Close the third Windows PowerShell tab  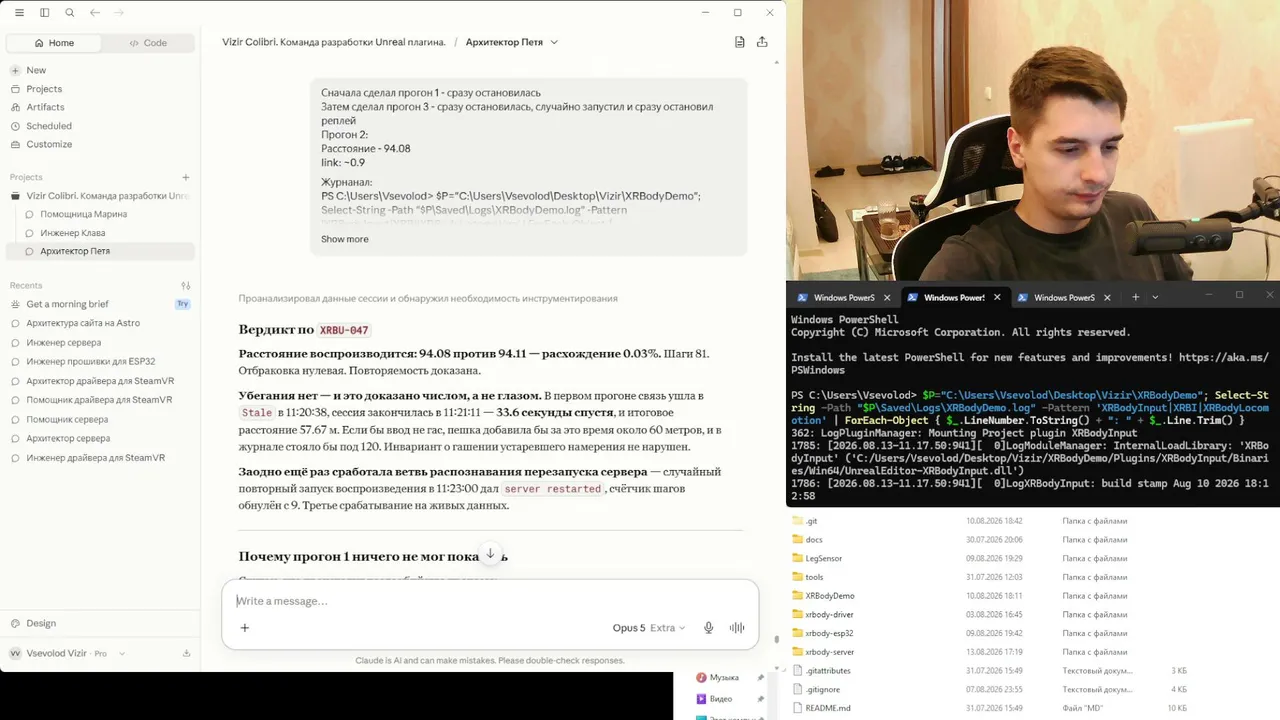tap(1107, 297)
